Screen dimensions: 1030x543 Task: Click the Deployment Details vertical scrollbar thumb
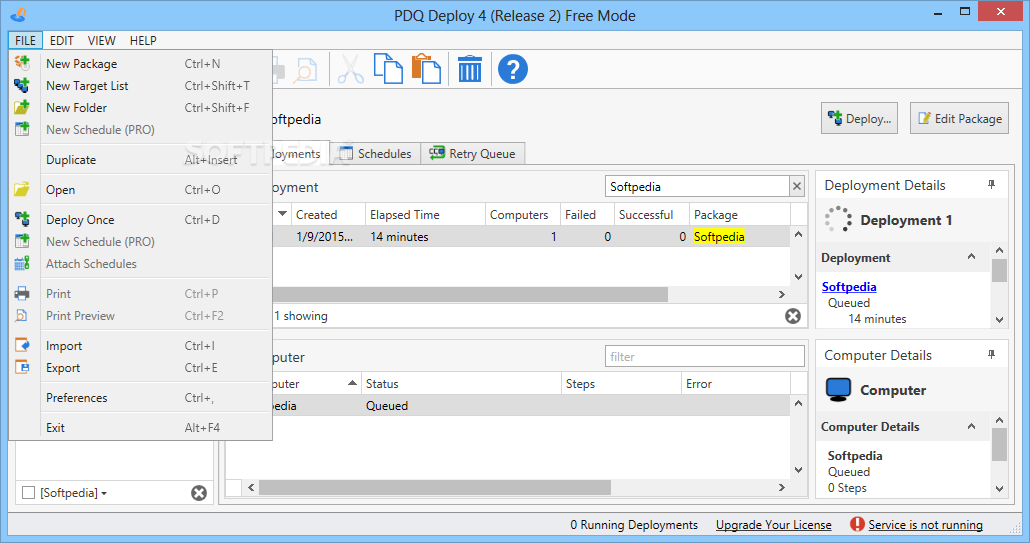999,270
